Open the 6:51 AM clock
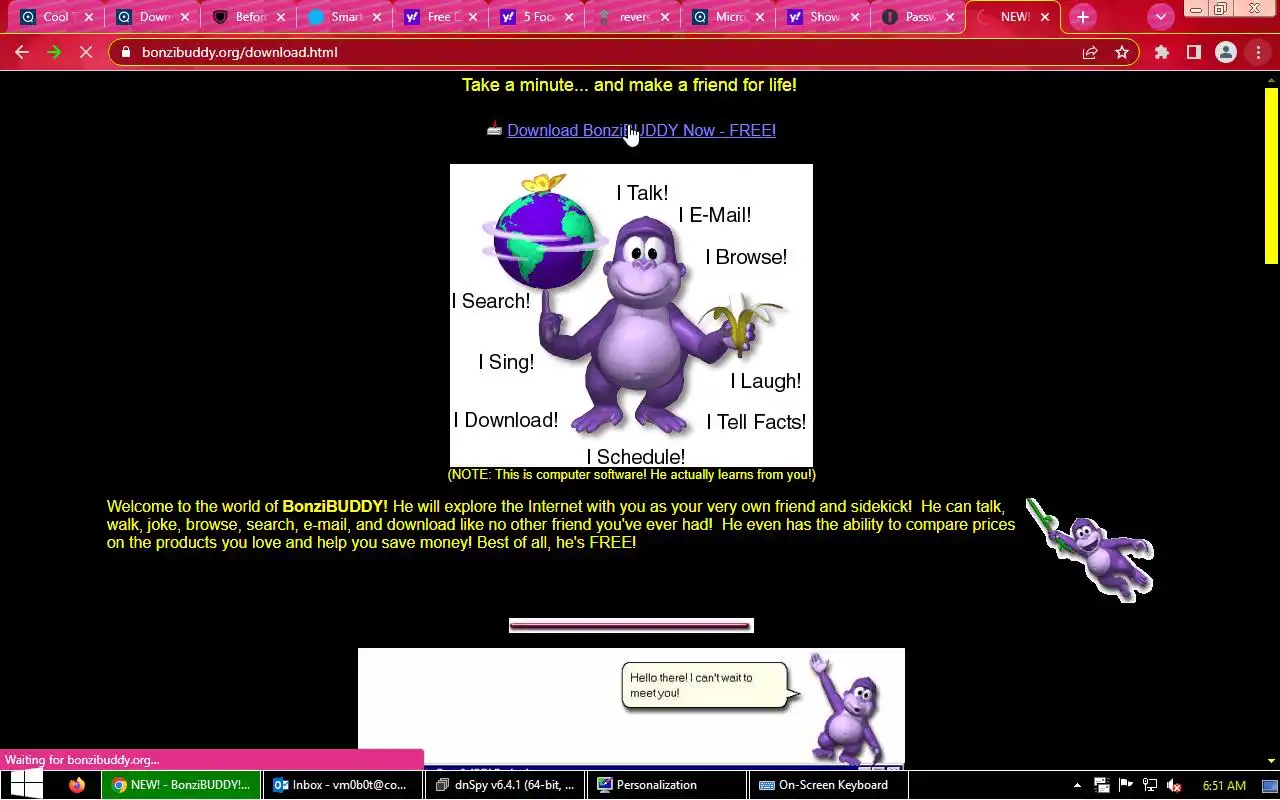 (x=1224, y=786)
